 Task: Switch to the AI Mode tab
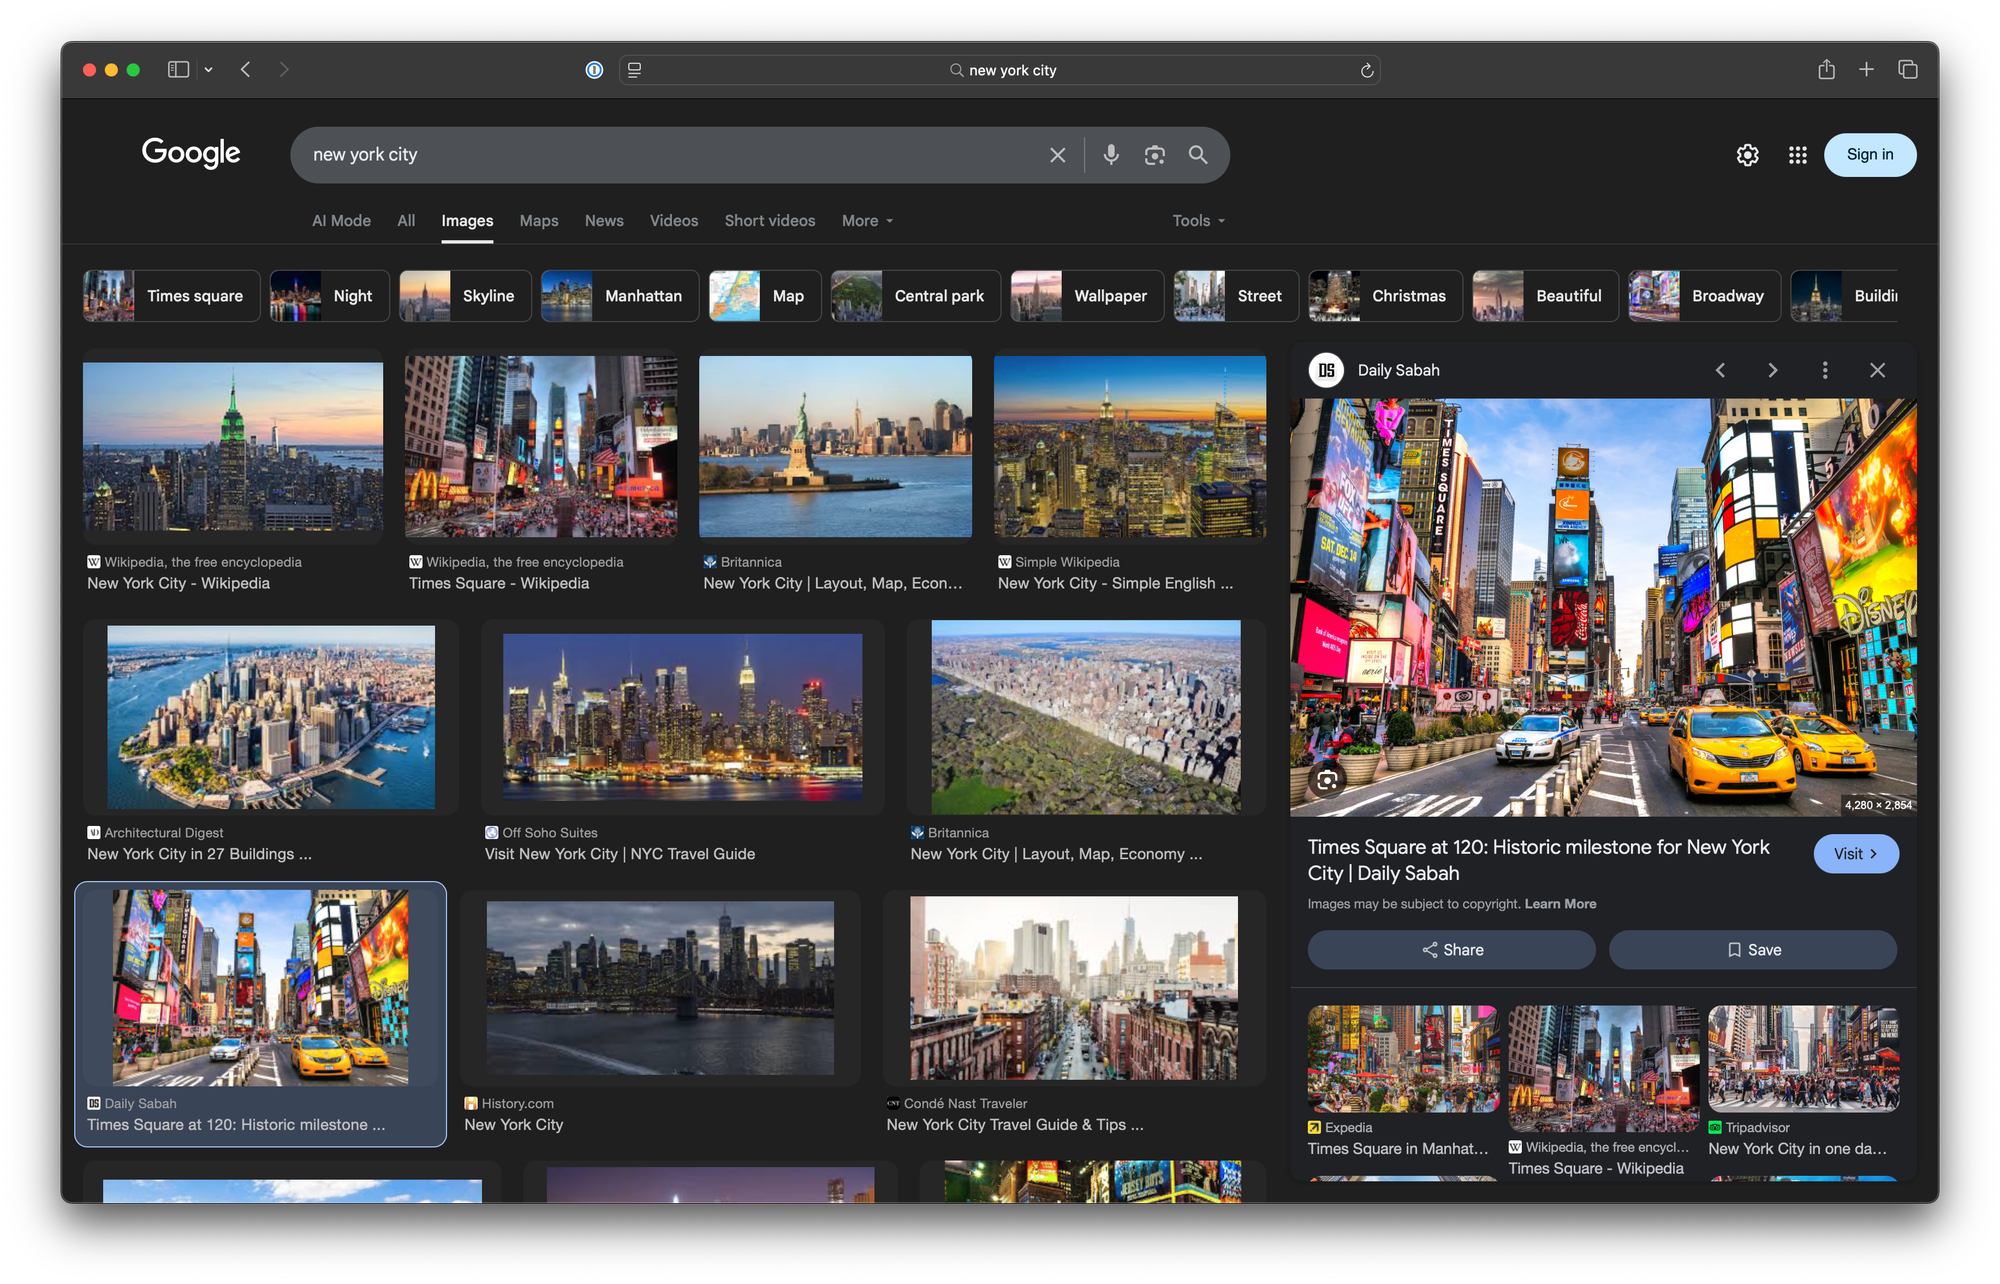click(341, 221)
